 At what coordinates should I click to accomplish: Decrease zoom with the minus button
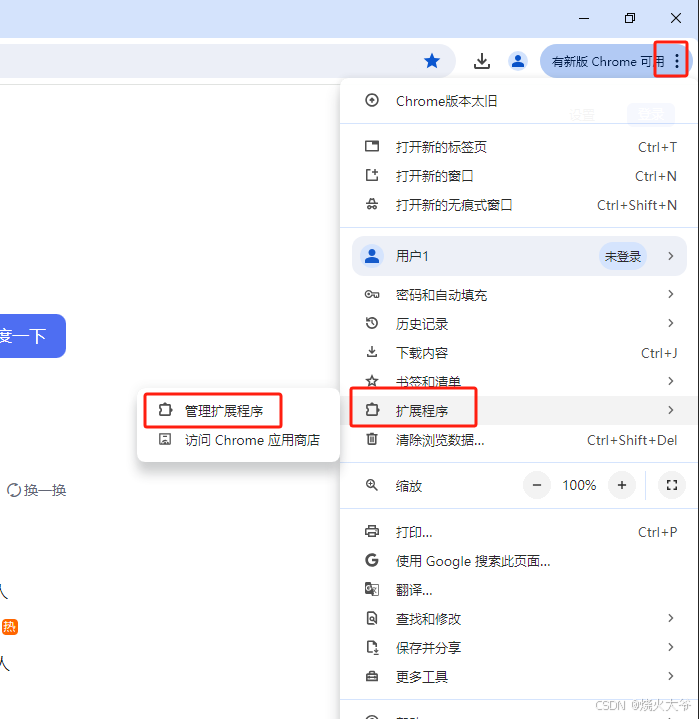click(x=537, y=485)
